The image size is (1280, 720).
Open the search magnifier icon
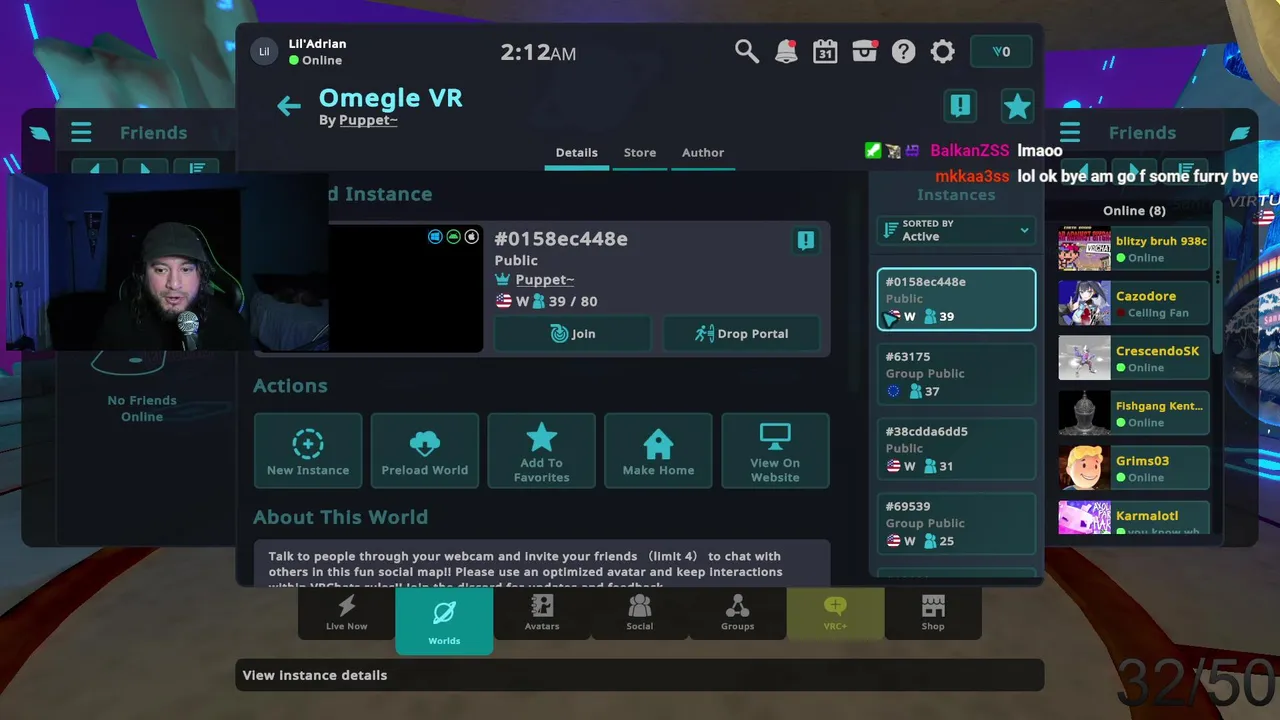(747, 51)
